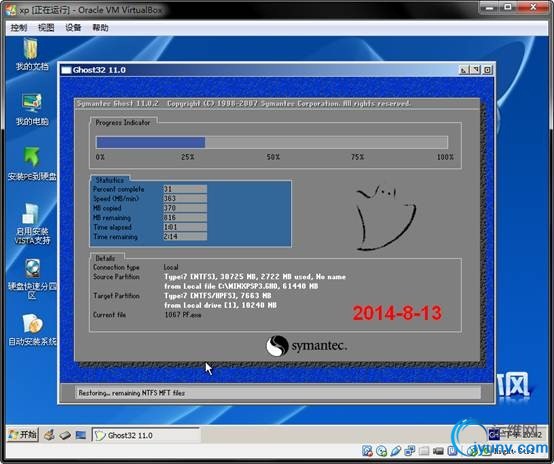
Task: Click the VirtualBox USB devices status icon
Action: (x=396, y=451)
